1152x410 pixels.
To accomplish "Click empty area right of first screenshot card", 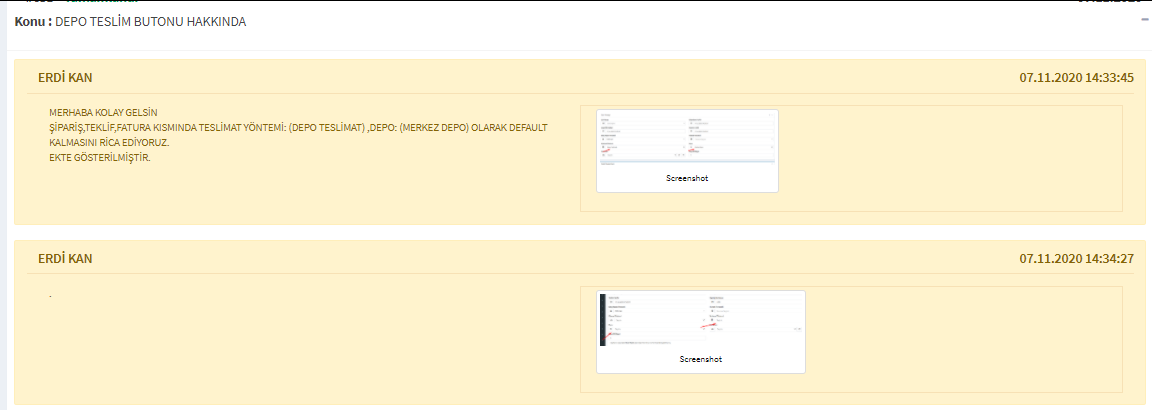I will (950, 158).
